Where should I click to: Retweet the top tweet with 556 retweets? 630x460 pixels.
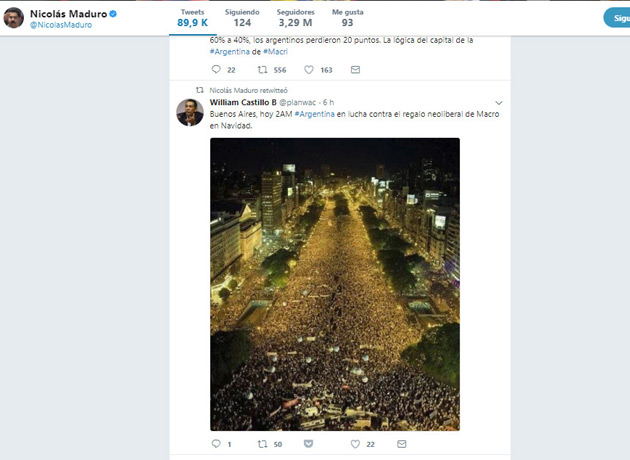[263, 70]
